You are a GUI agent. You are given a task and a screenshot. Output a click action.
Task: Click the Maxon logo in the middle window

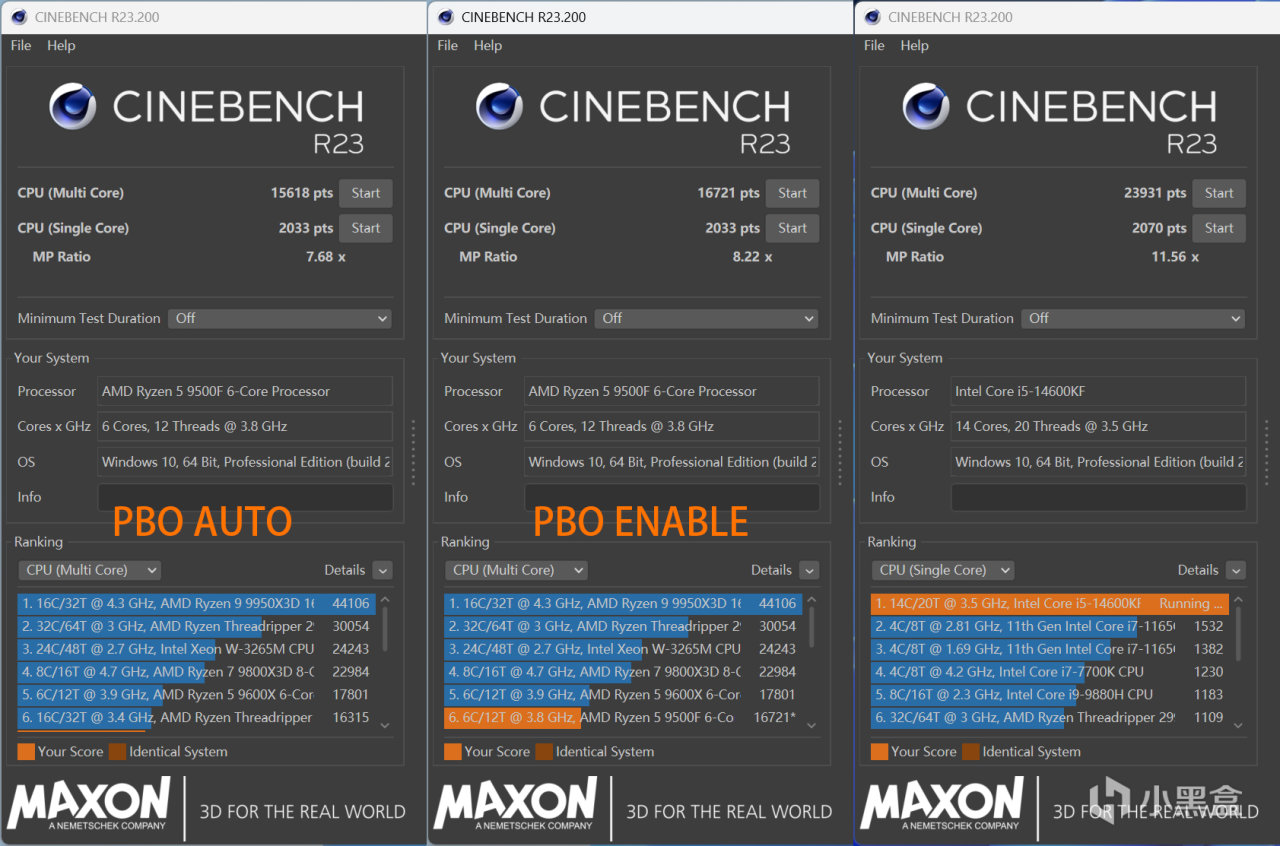pos(516,805)
